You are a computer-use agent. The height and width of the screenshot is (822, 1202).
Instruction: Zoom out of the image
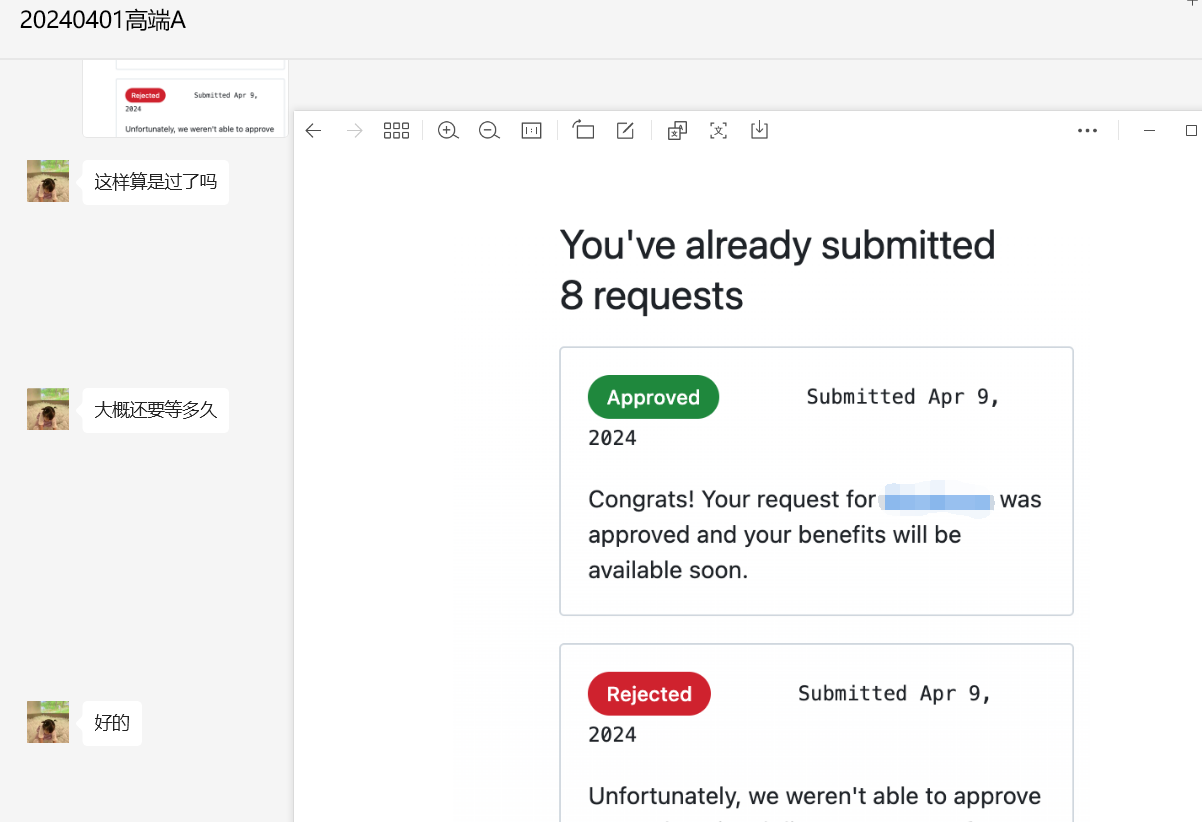coord(489,131)
